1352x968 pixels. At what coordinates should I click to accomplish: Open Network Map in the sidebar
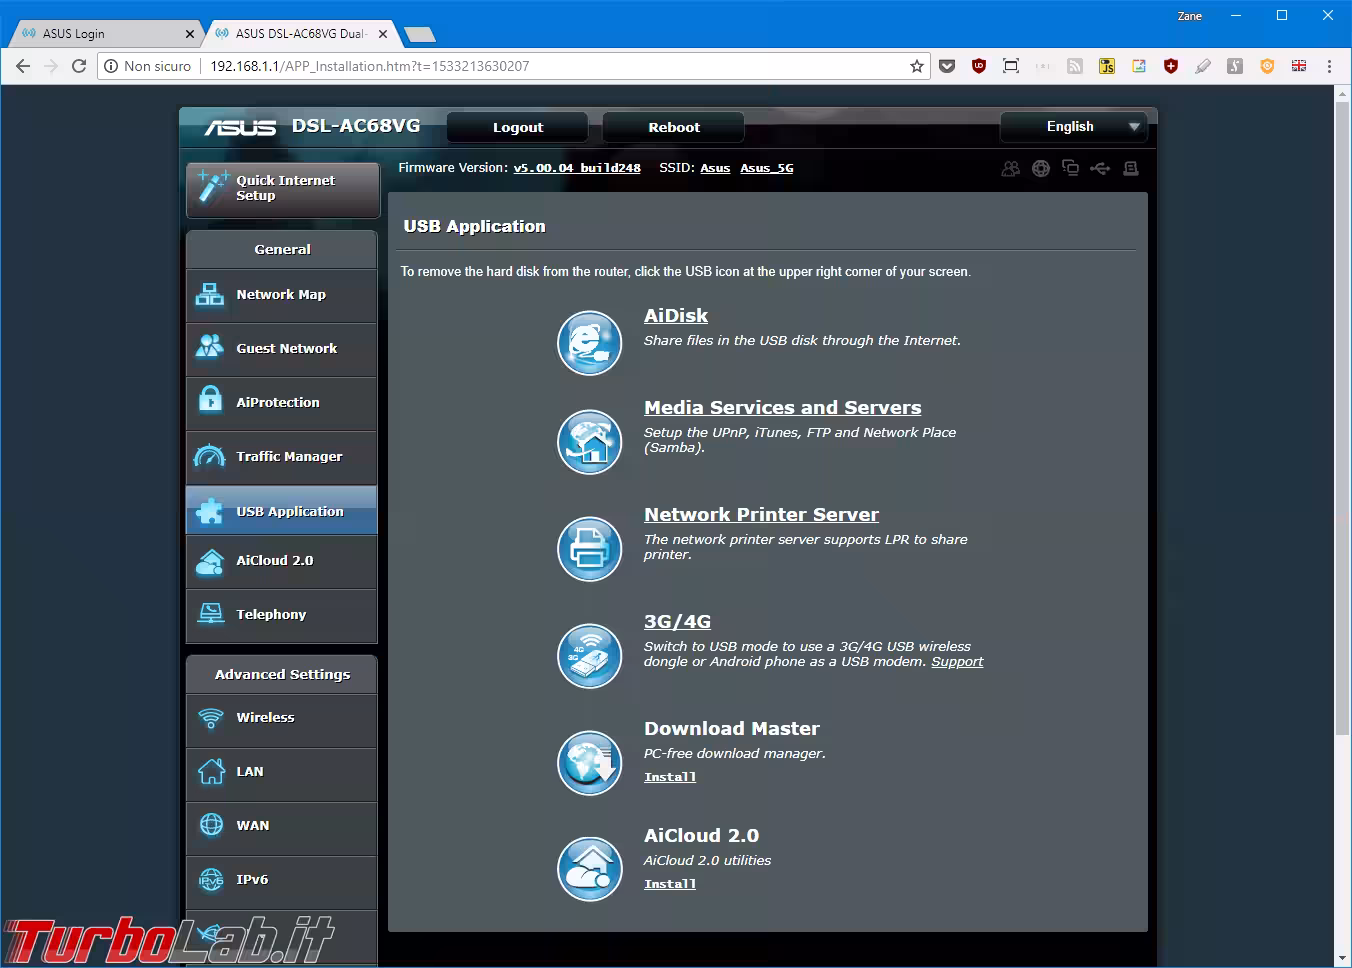(281, 295)
